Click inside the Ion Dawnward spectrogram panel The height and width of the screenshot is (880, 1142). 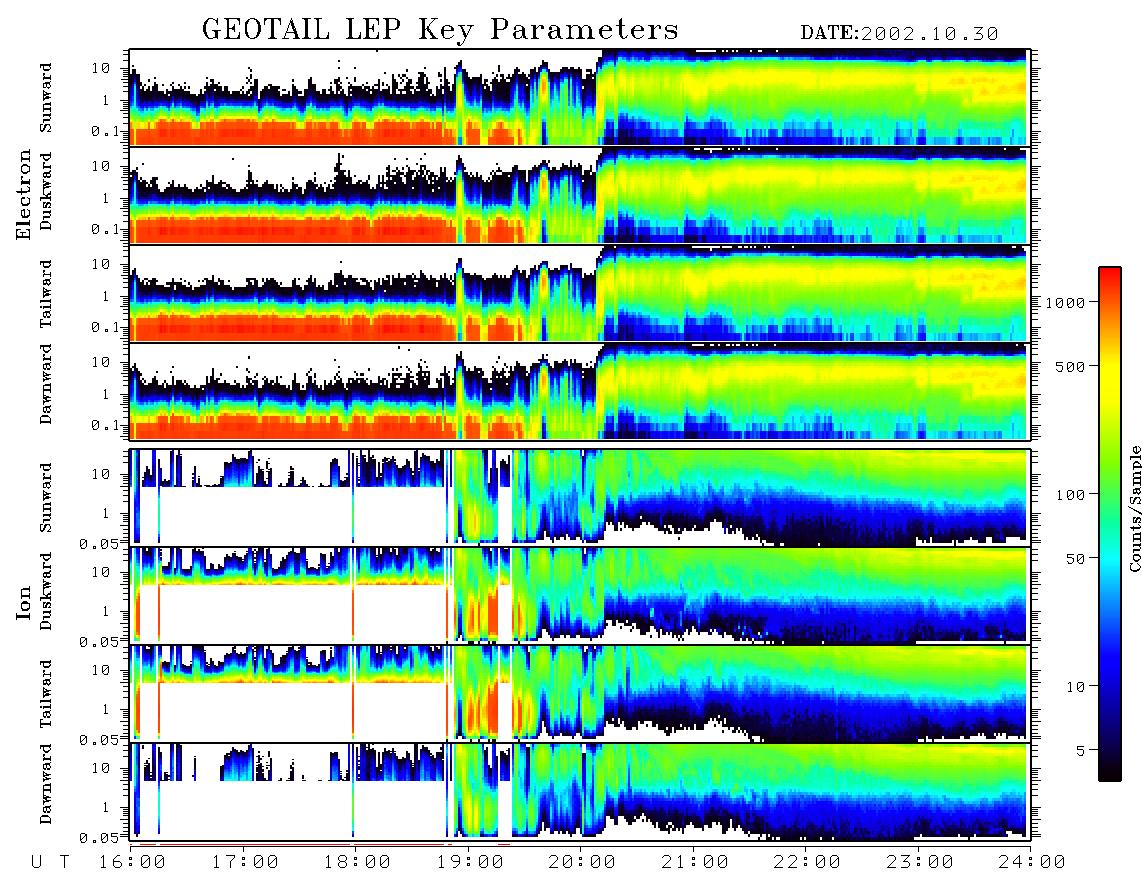[579, 791]
